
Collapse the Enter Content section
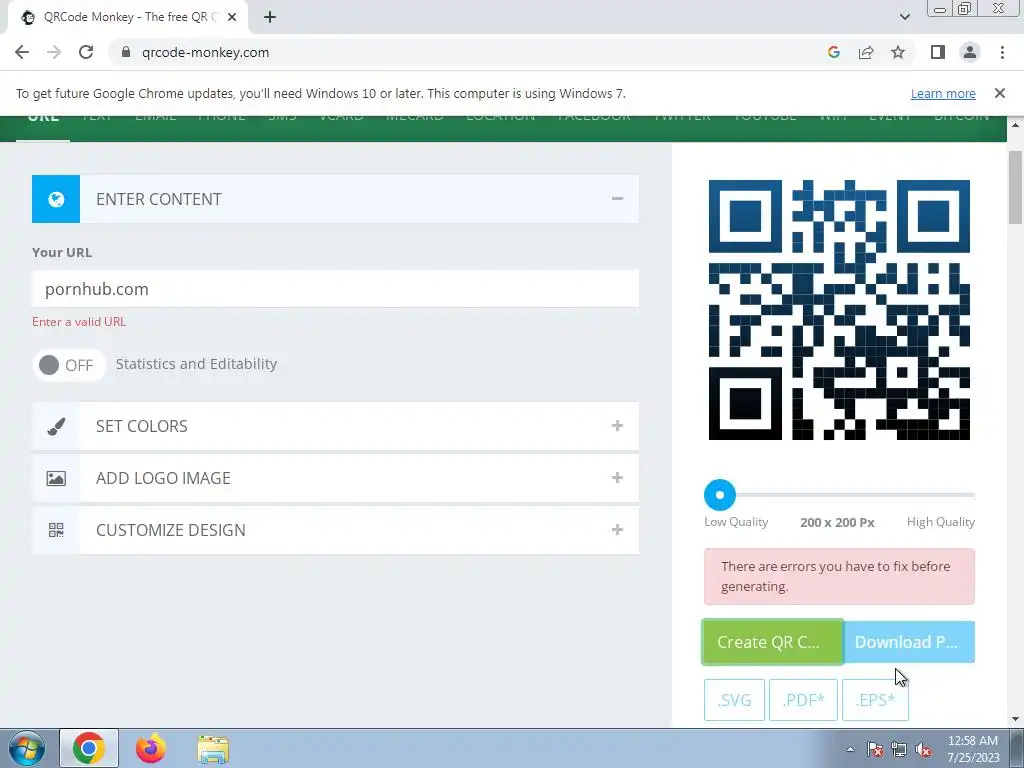(x=617, y=199)
